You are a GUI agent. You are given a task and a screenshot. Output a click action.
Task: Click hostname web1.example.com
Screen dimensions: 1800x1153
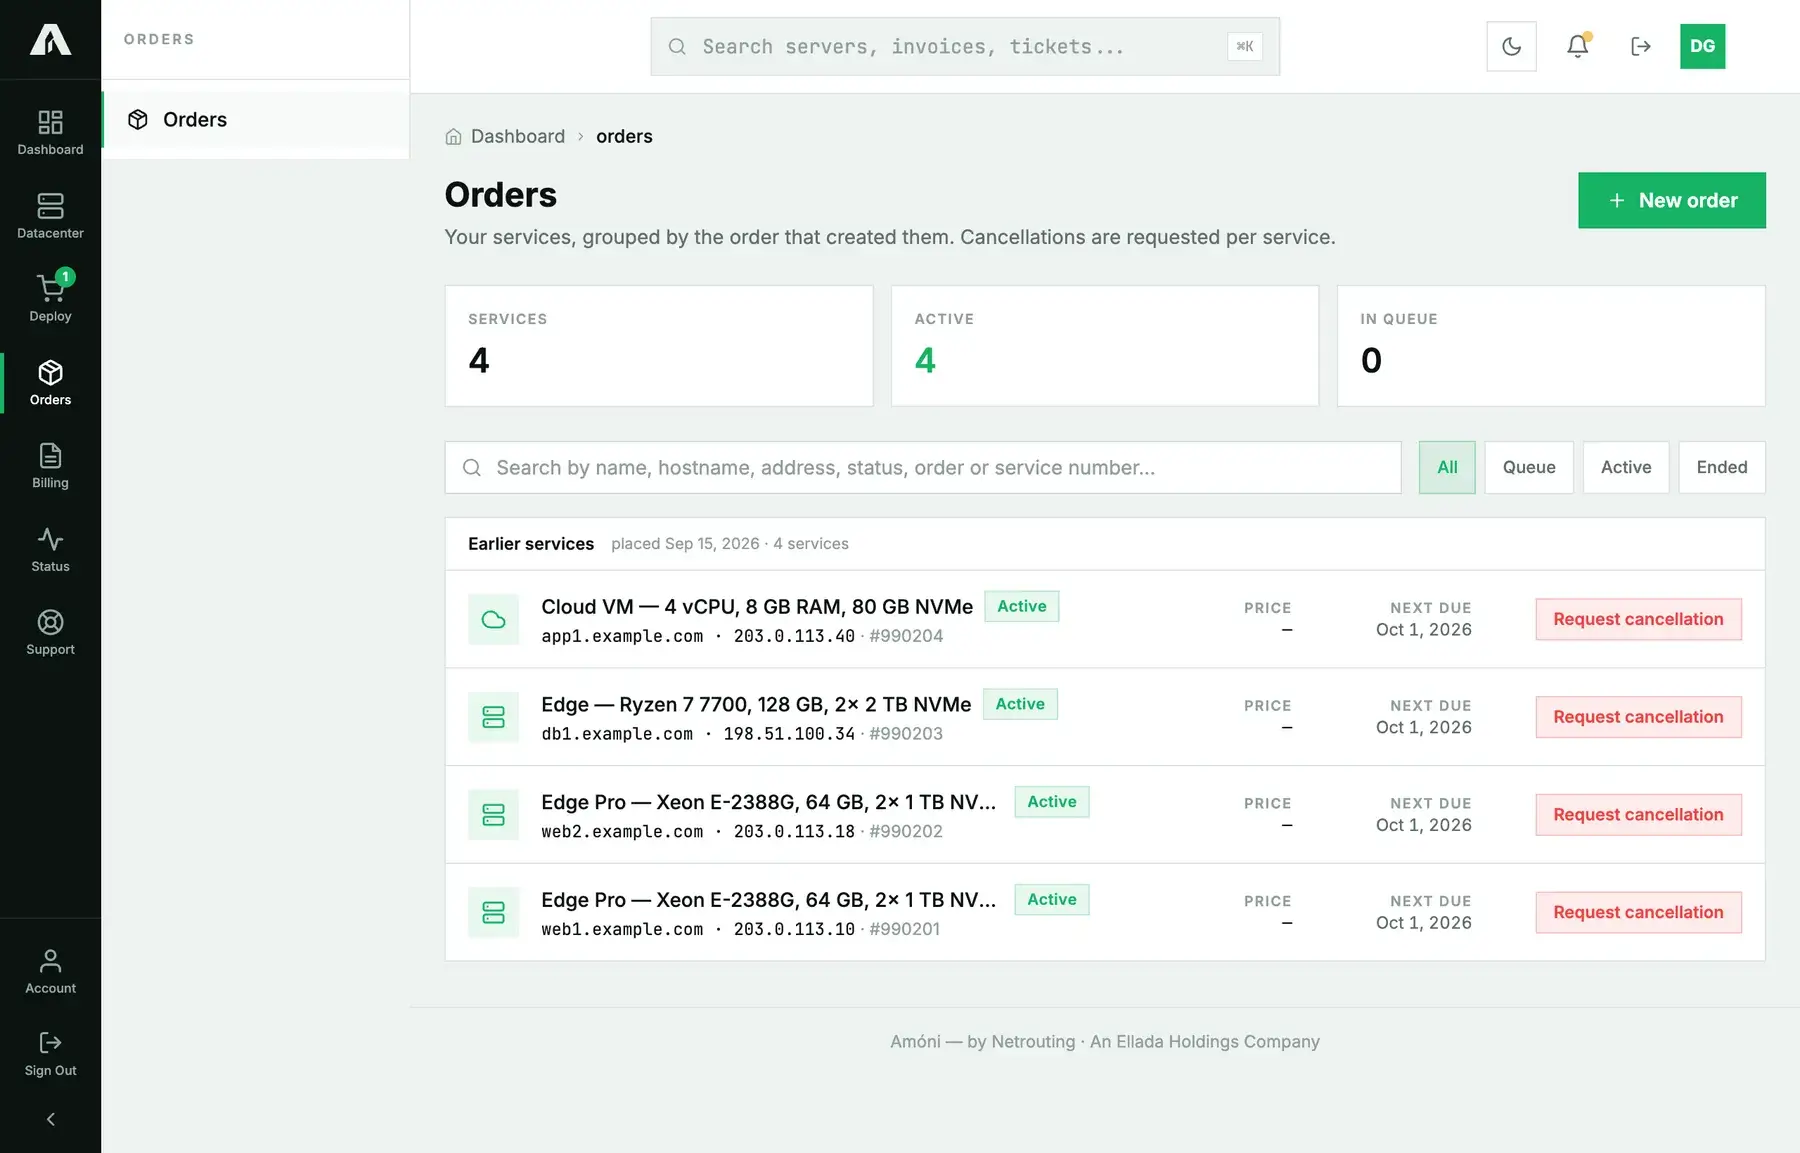click(622, 930)
